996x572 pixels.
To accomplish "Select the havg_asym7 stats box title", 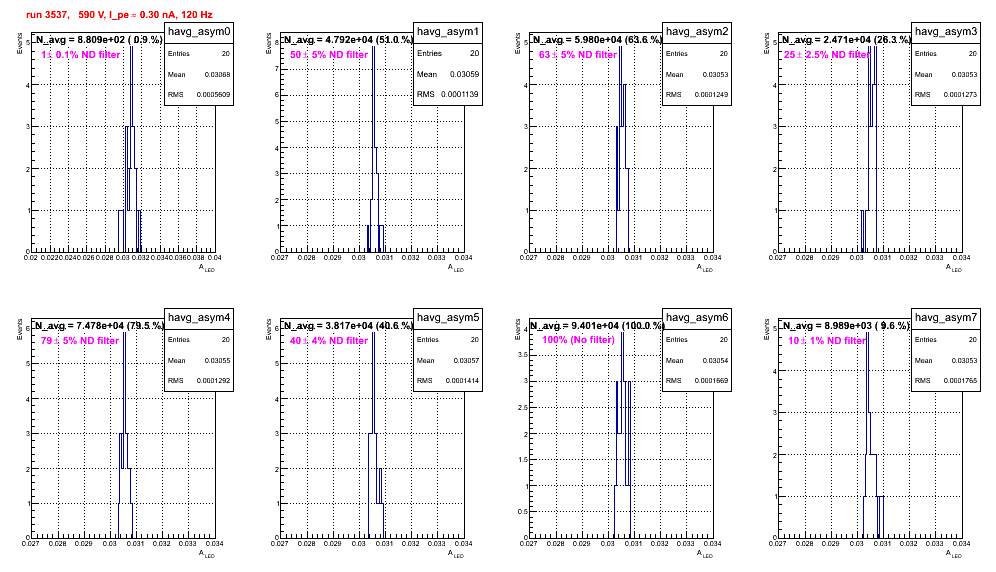I will coord(946,318).
